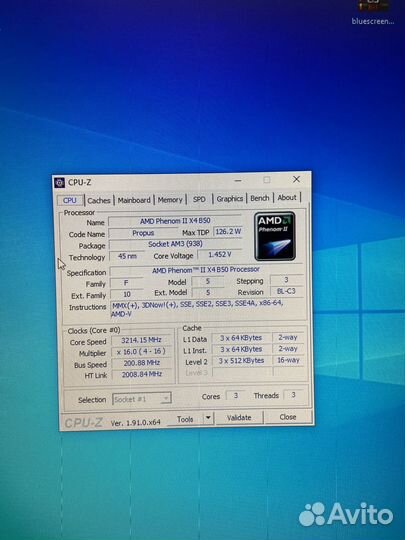Click the Core Speed value 3214.15 MHz
This screenshot has height=540, width=405.
click(x=141, y=340)
